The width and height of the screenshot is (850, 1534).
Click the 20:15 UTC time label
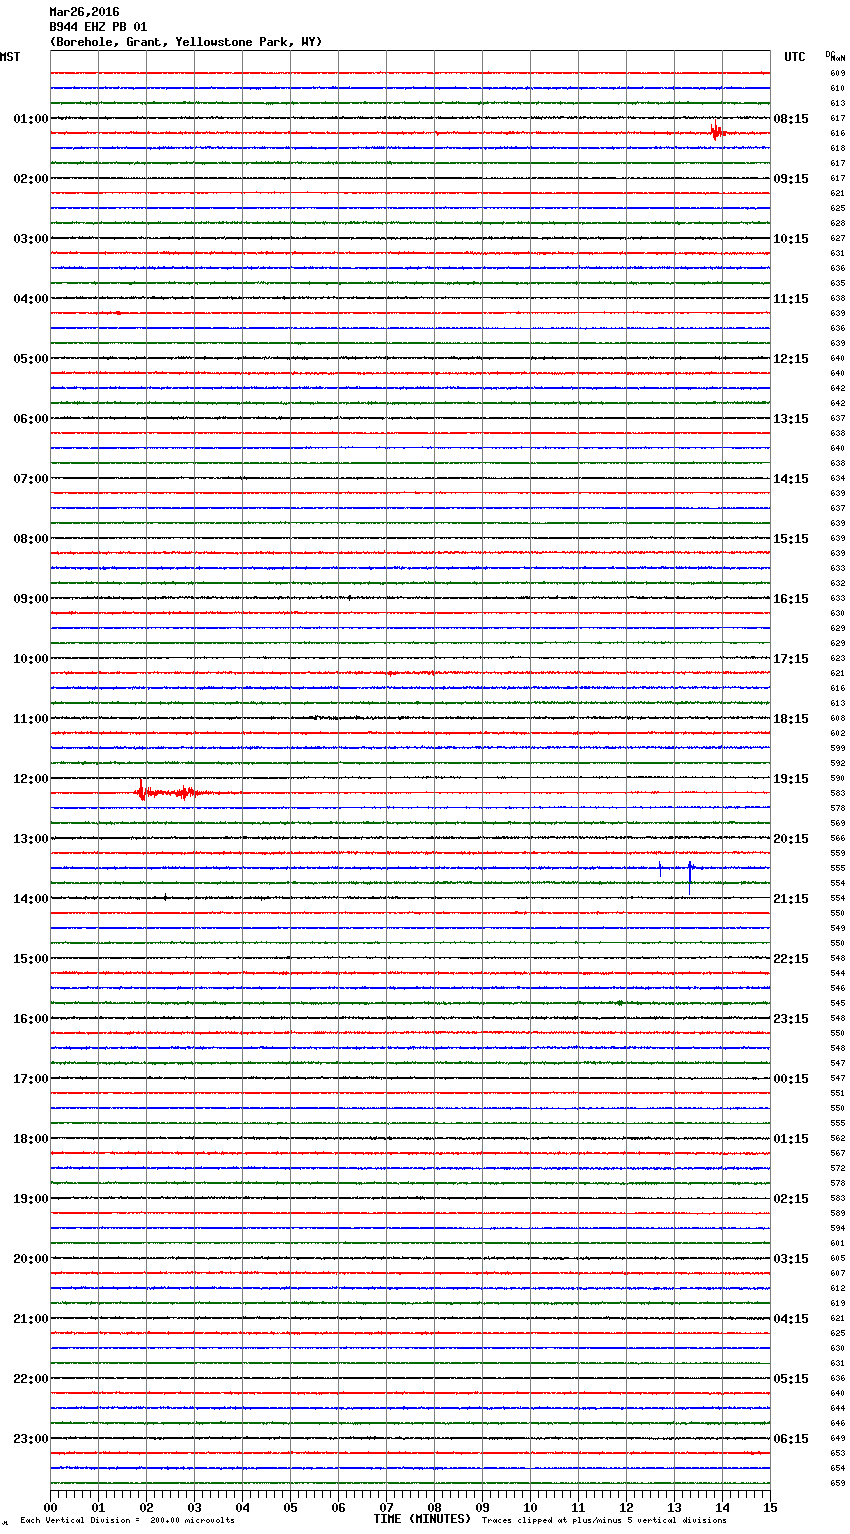click(x=791, y=839)
